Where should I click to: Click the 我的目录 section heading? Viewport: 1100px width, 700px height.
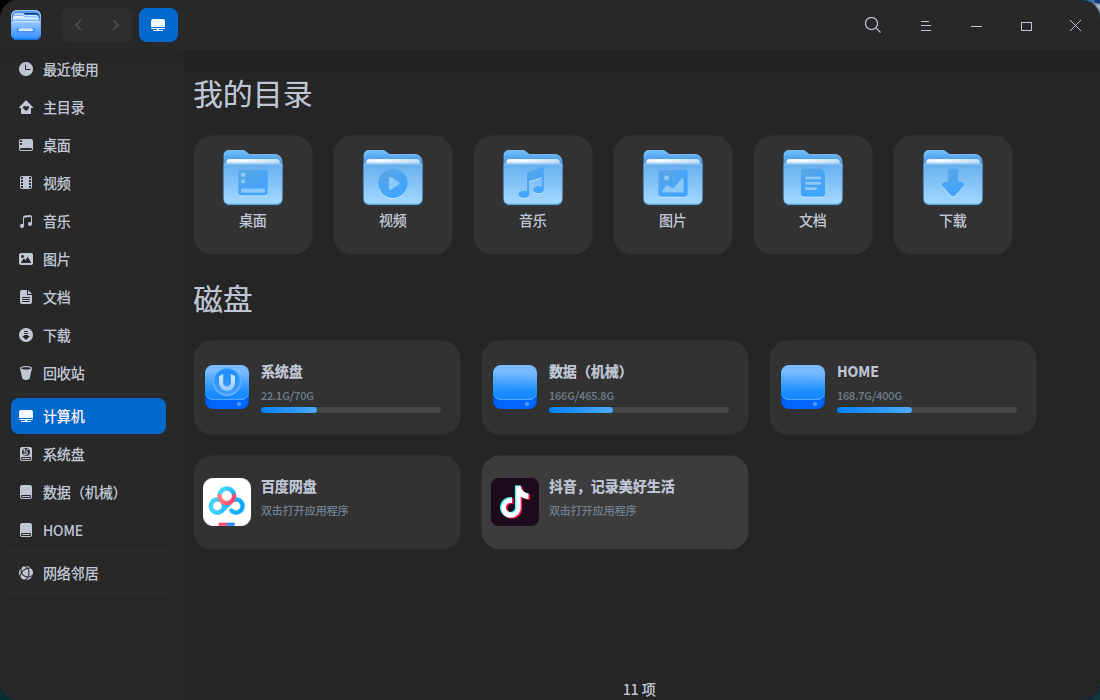tap(253, 94)
